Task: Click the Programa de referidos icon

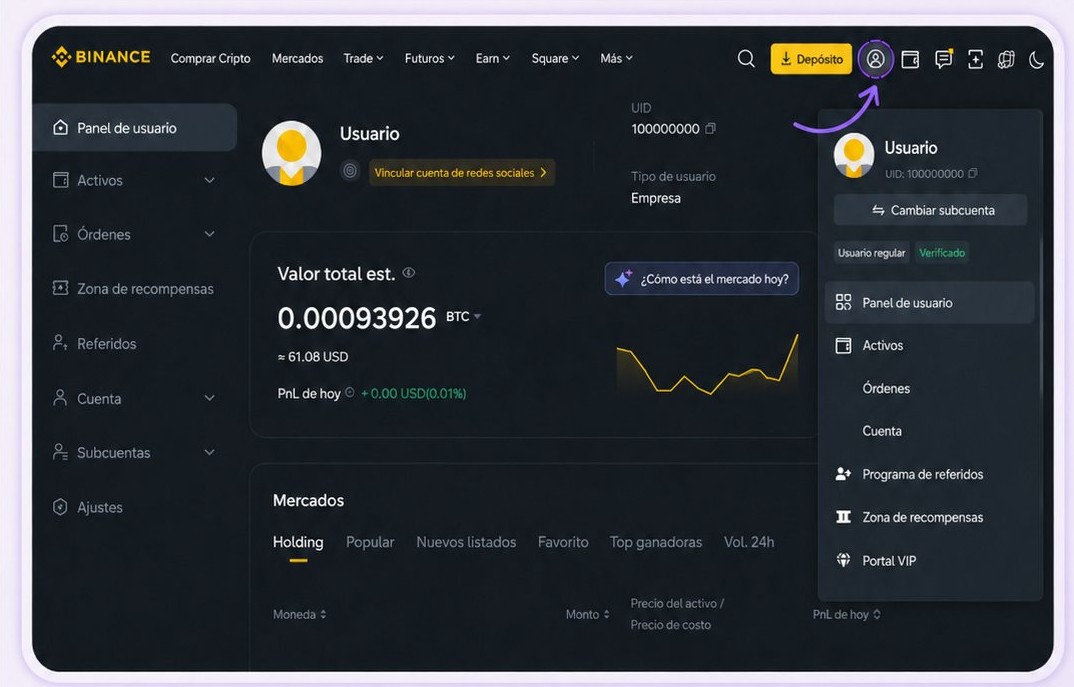Action: pos(843,473)
